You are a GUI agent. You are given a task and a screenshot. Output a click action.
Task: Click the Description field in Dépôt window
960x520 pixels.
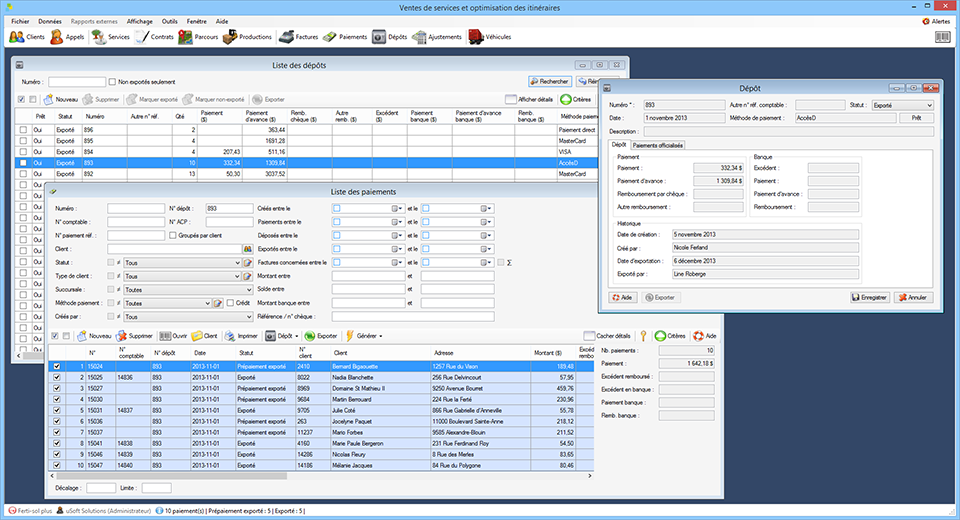coord(789,131)
